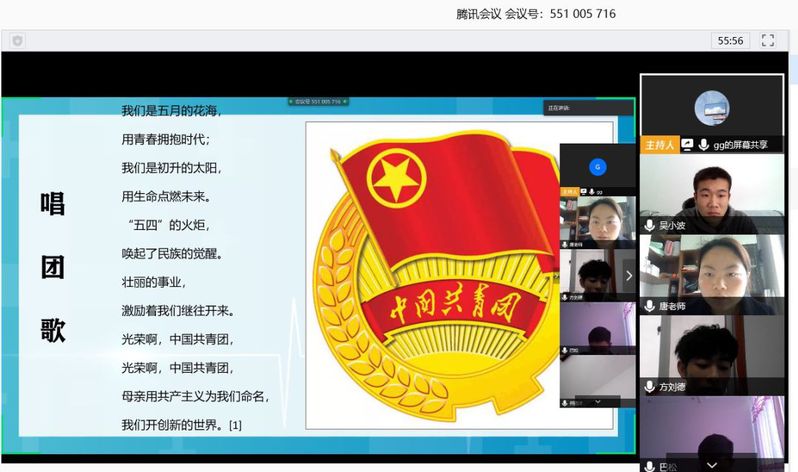Viewport: 798px width, 472px height.
Task: Click the shield security icon at top left
Action: click(17, 40)
